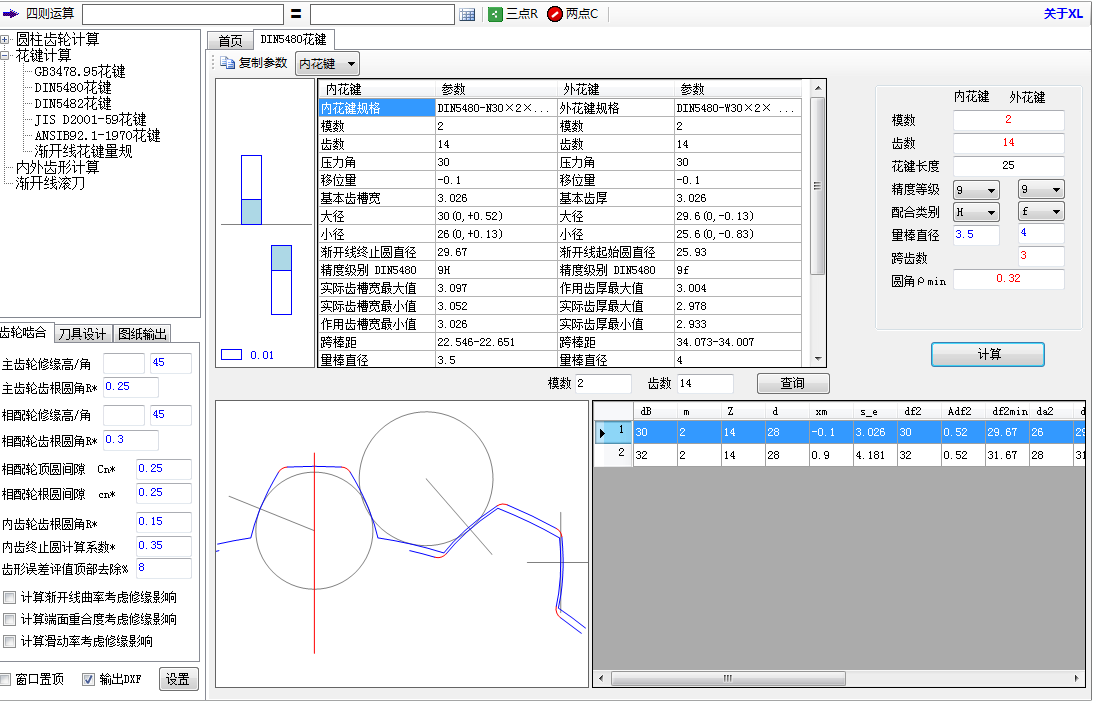The image size is (1096, 703).
Task: Switch to the 图纸输出 tab
Action: 142,334
